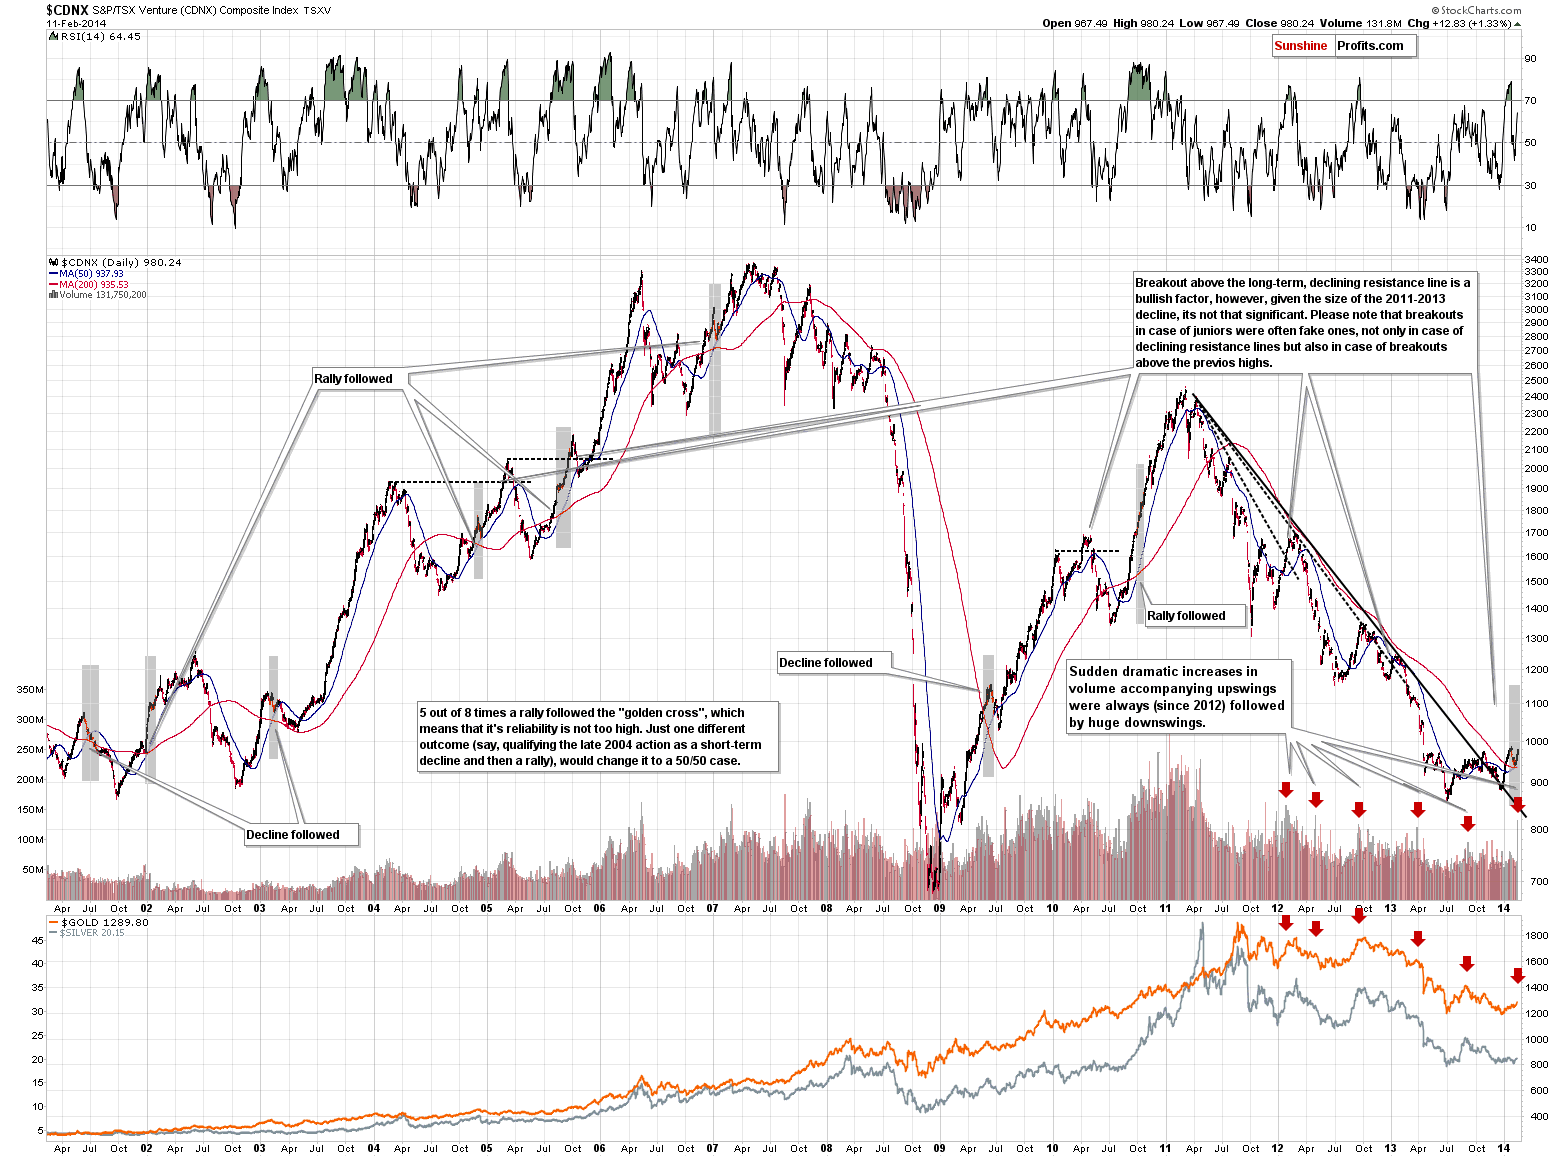Screen dimensions: 1565x1157
Task: Select the Volume 131,750,200 legend entry
Action: [x=98, y=295]
